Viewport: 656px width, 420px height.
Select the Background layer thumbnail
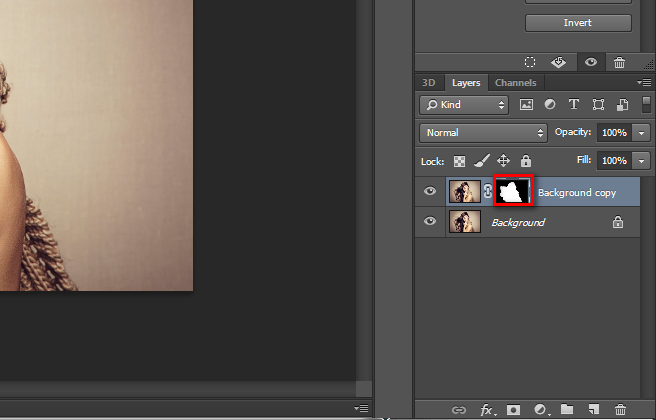[465, 221]
